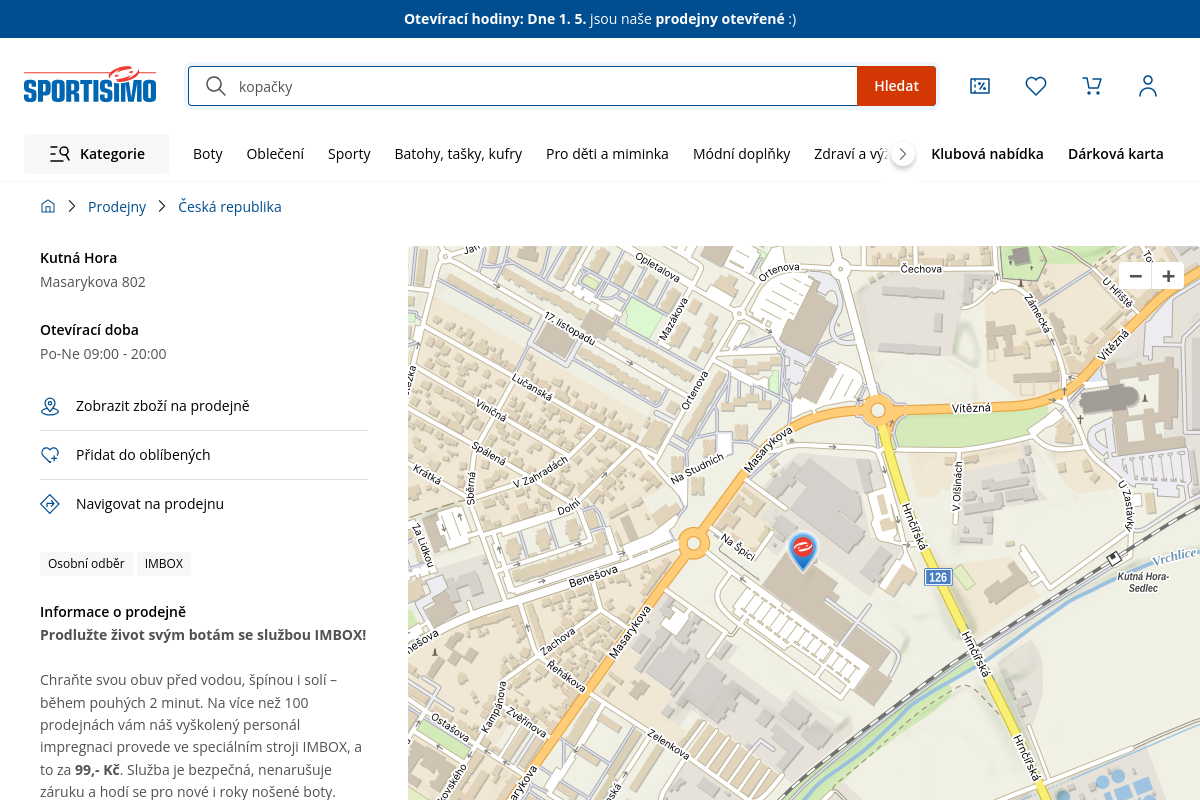Screen dimensions: 1200x800
Task: Zoom out on the map
Action: (x=1135, y=276)
